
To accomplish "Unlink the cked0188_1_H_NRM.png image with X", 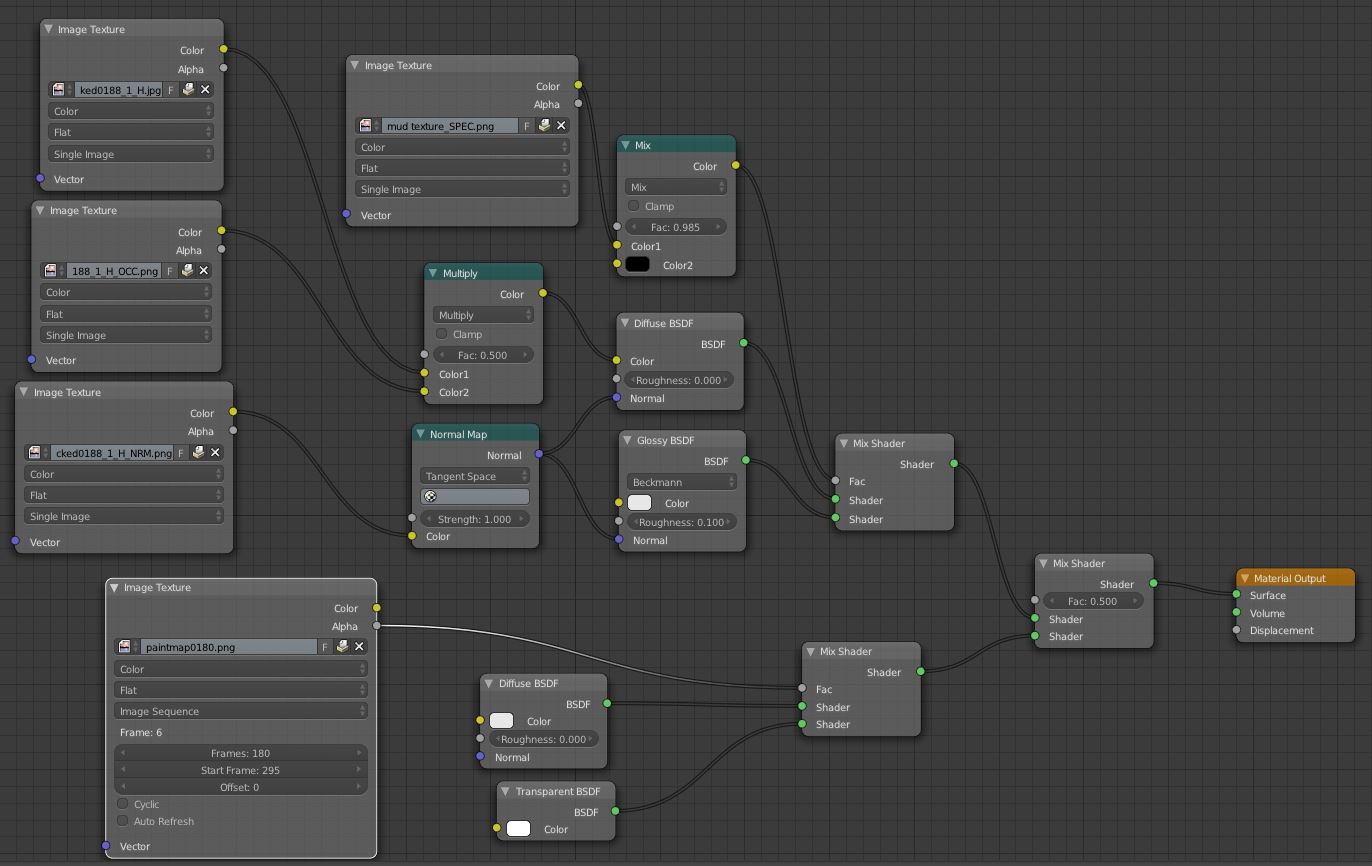I will click(215, 453).
